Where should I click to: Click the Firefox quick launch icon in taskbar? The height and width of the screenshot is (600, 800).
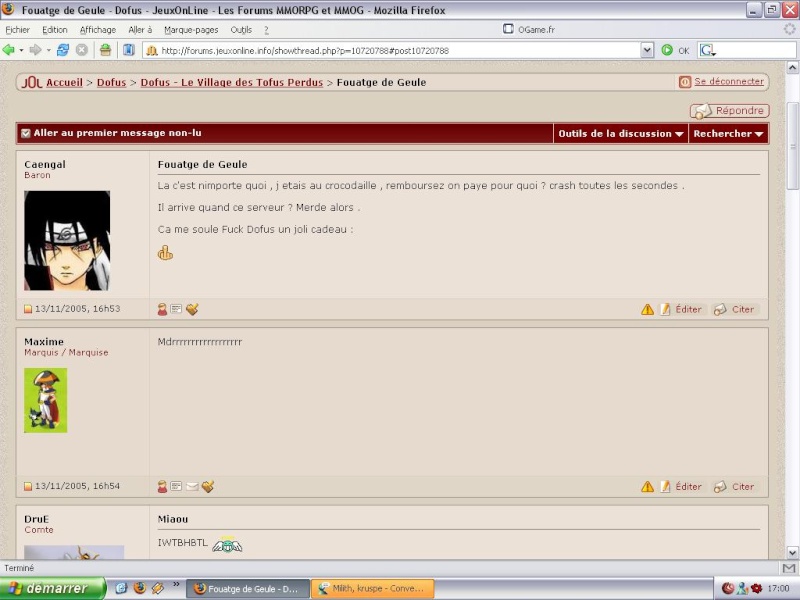(x=139, y=588)
